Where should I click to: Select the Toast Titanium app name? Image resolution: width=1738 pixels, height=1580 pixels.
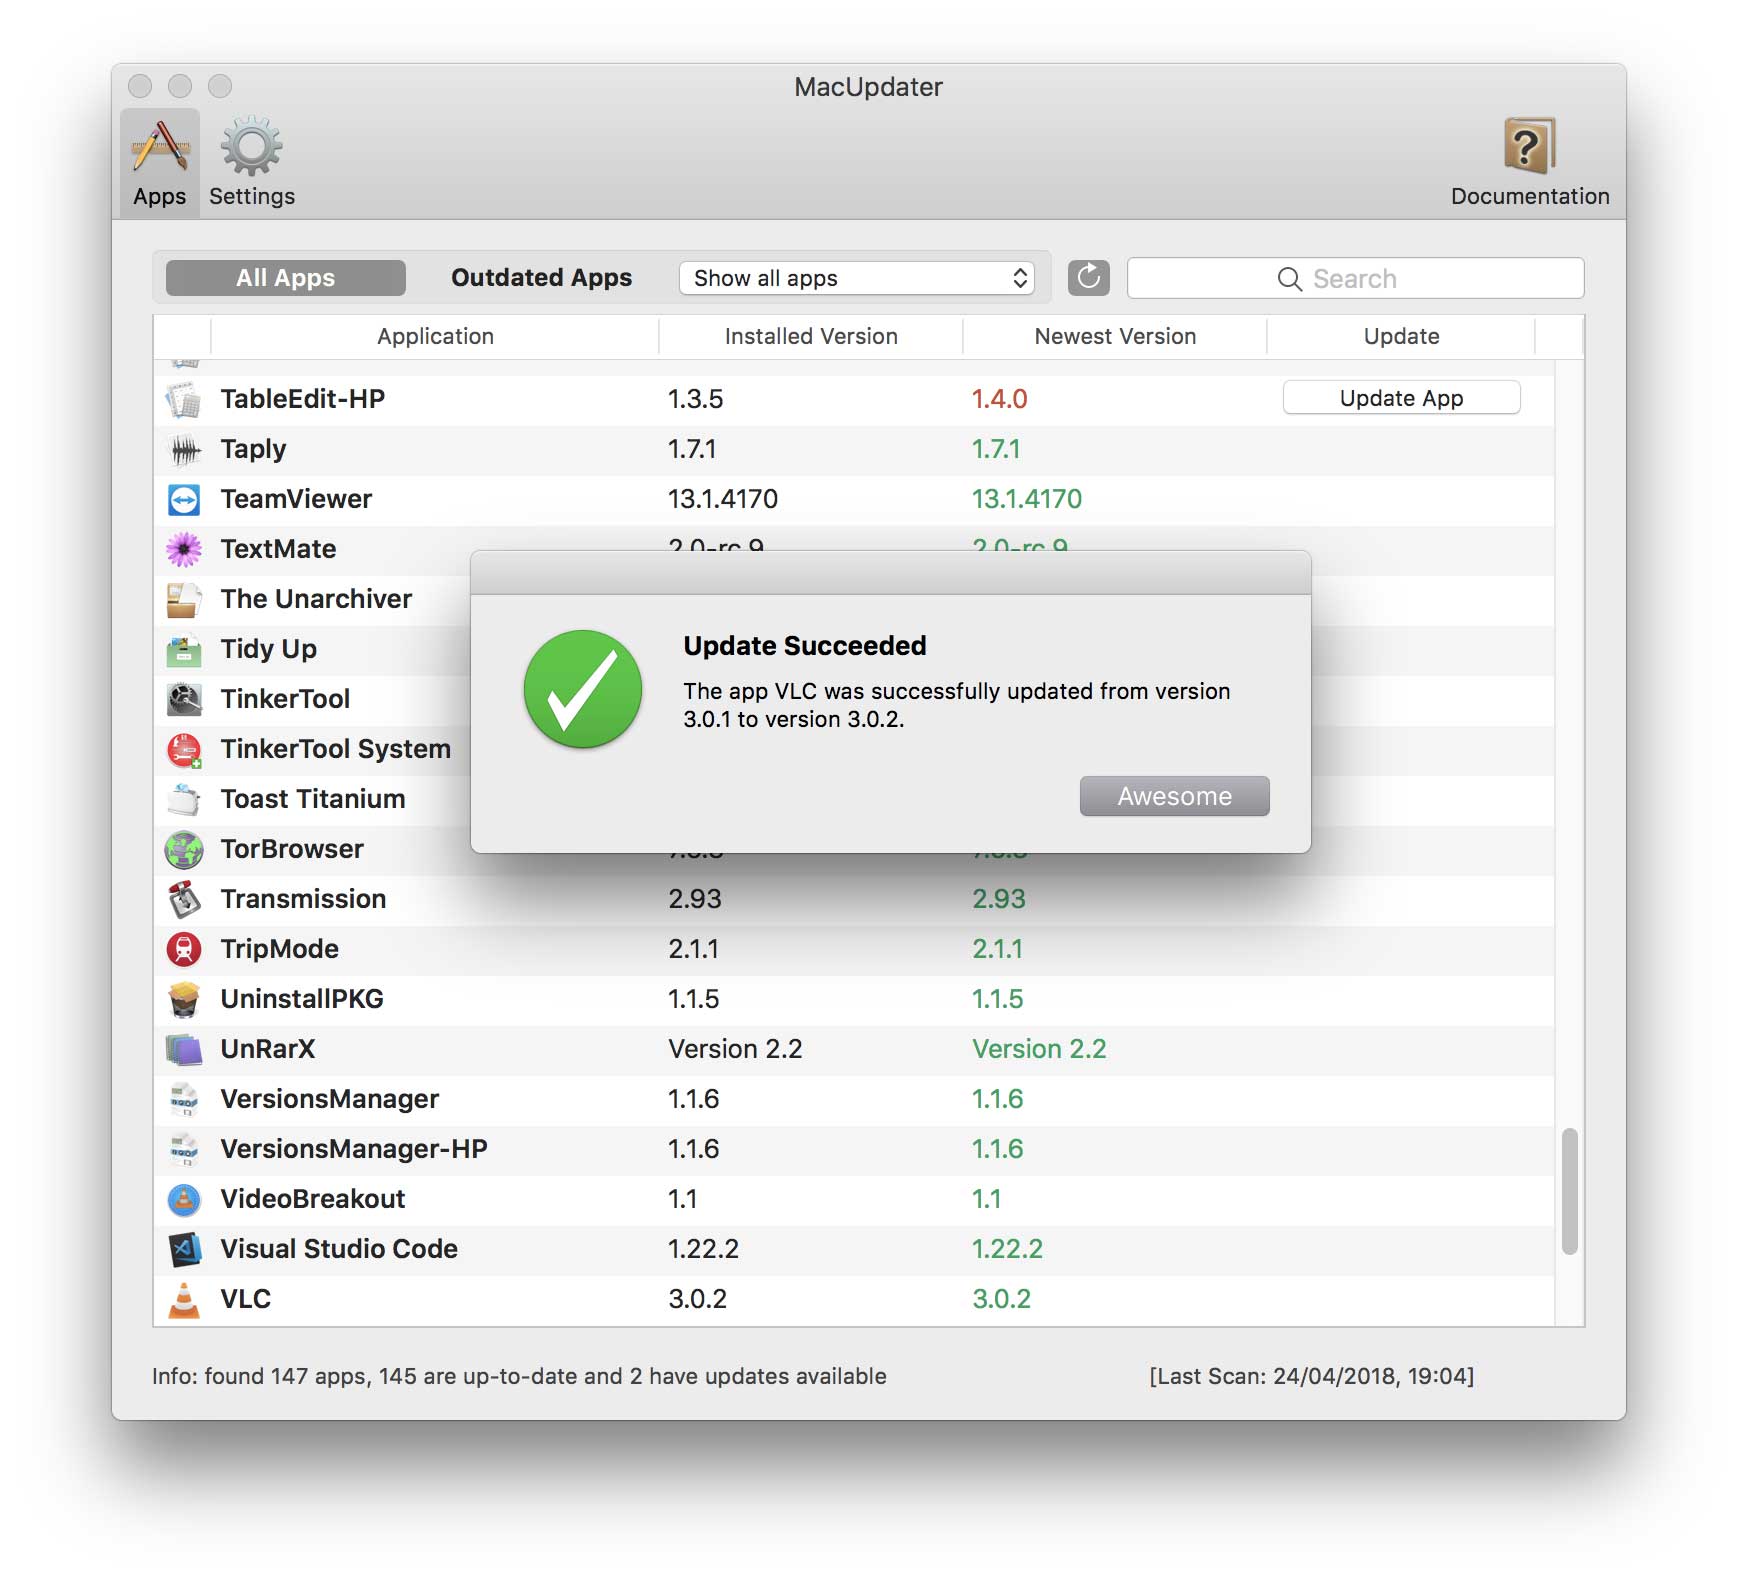pyautogui.click(x=313, y=799)
